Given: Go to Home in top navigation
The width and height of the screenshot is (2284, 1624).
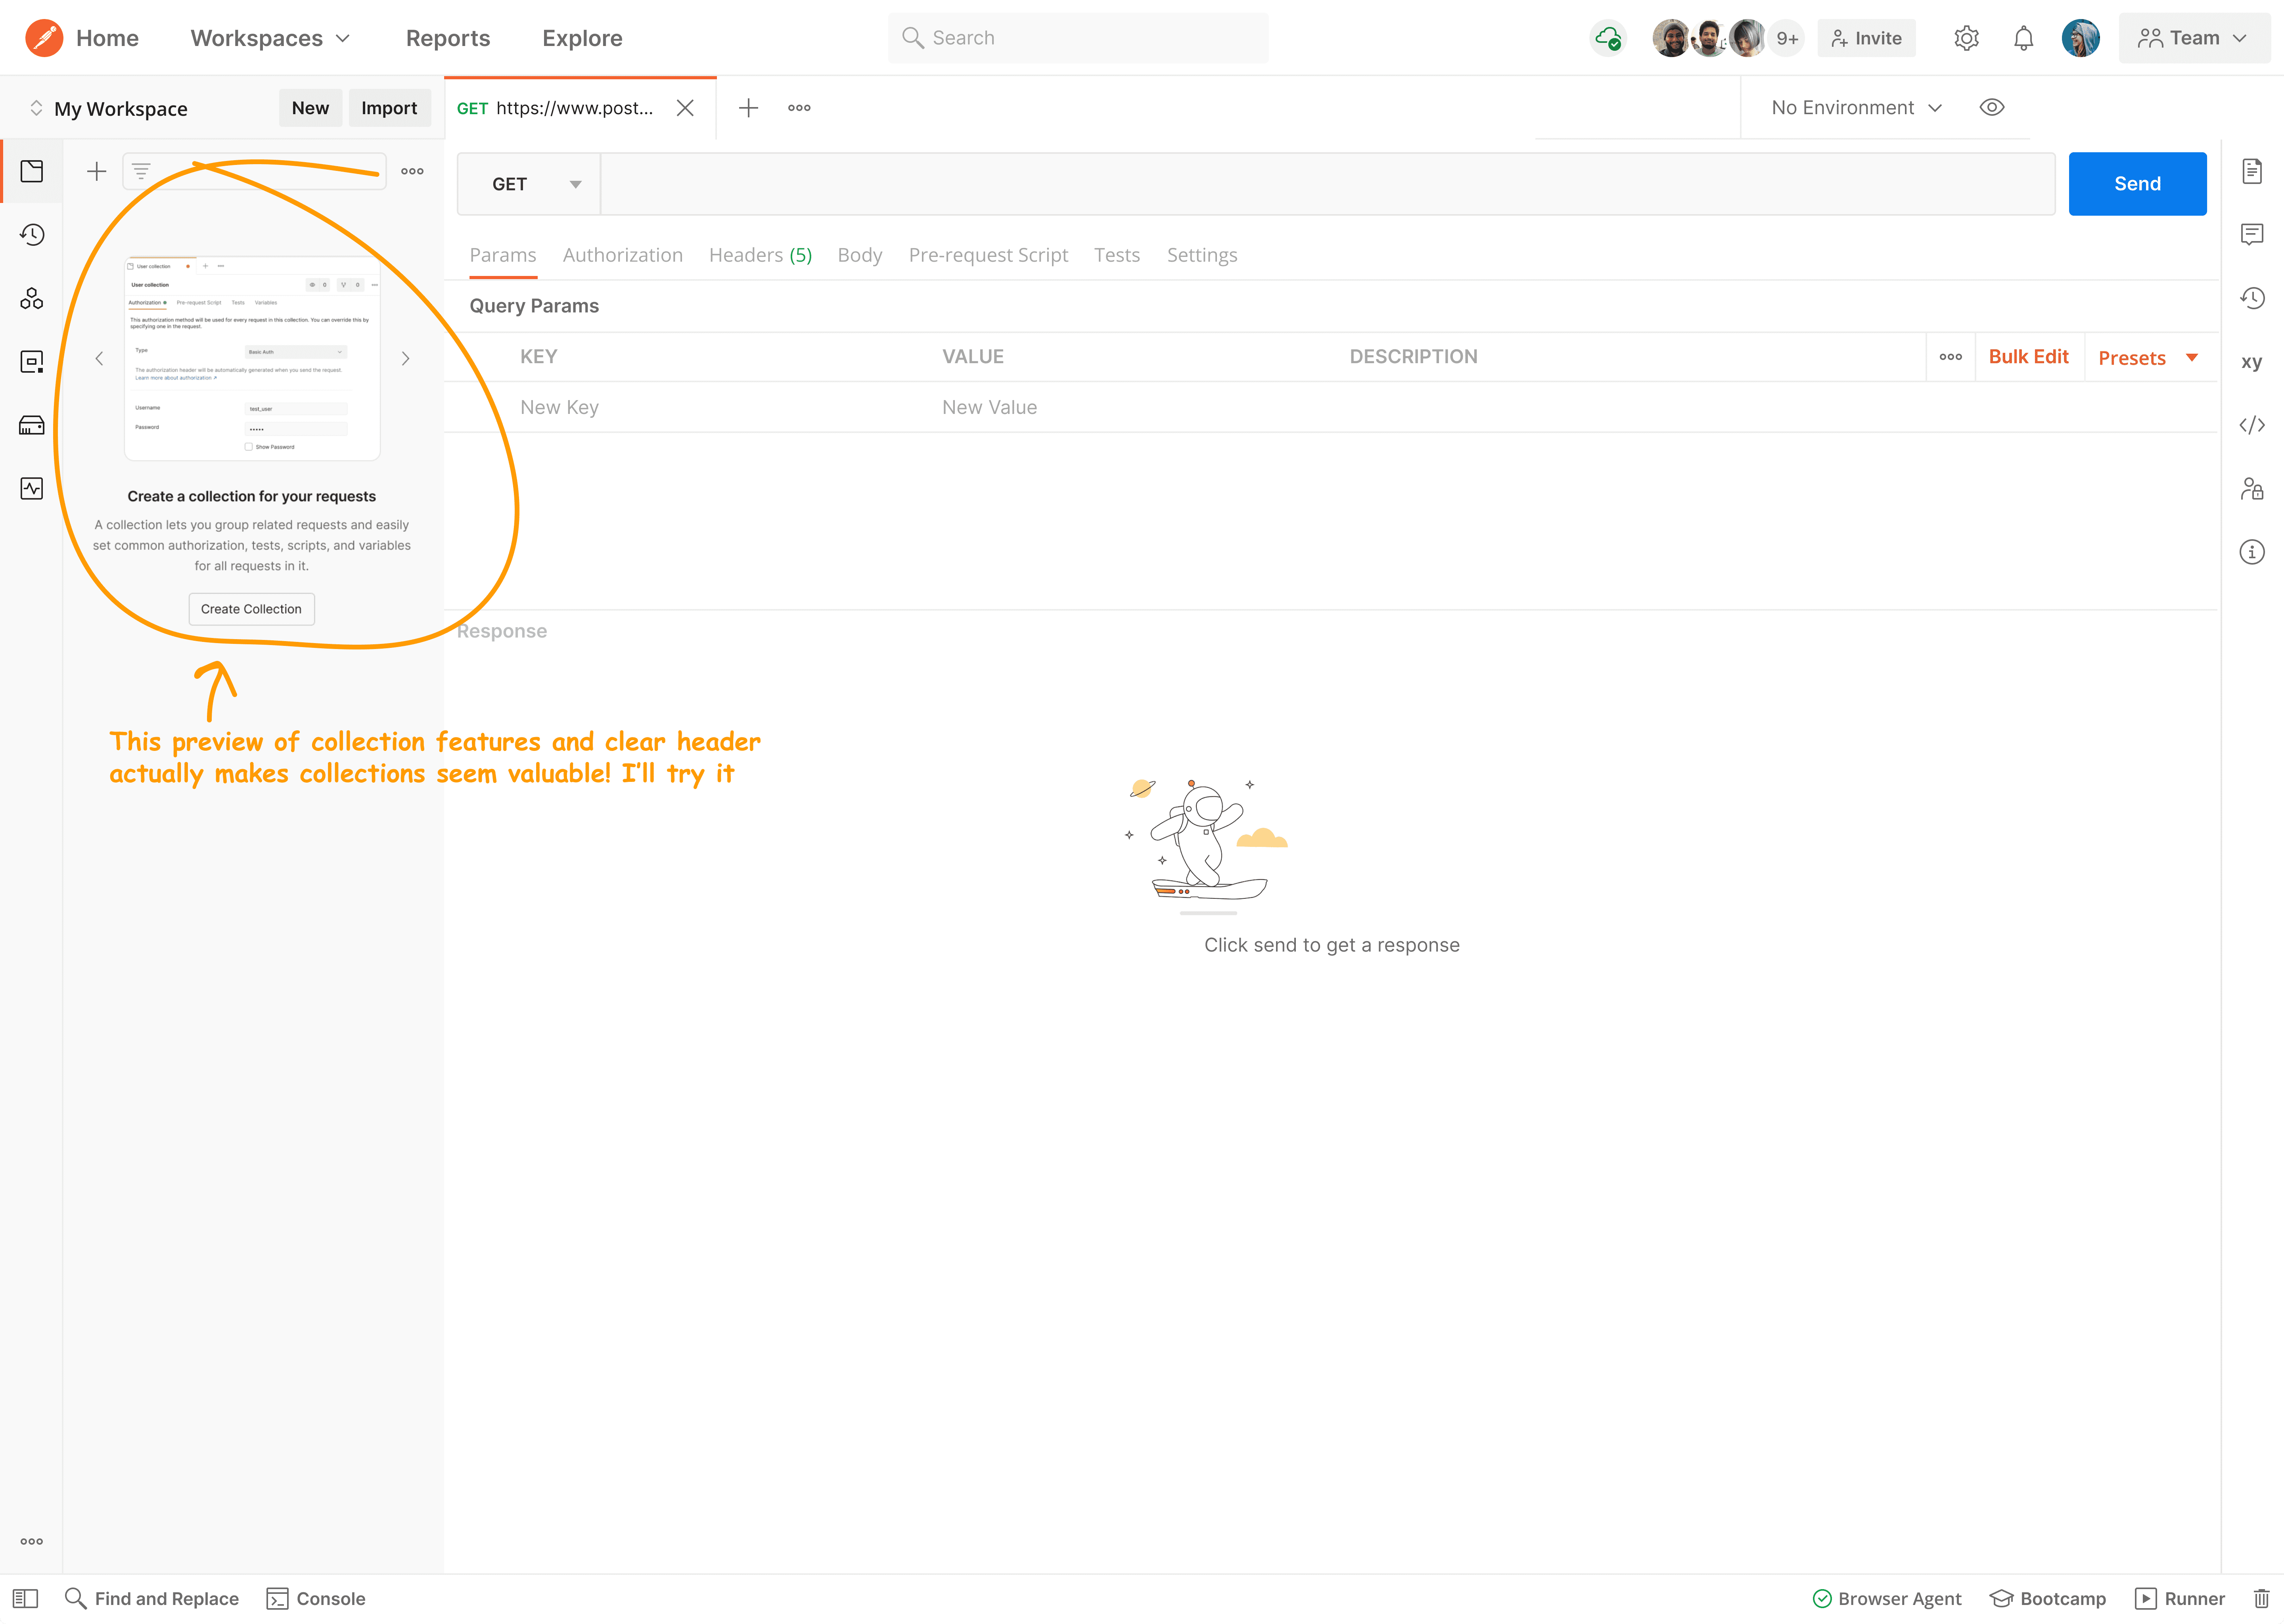Looking at the screenshot, I should pos(107,38).
